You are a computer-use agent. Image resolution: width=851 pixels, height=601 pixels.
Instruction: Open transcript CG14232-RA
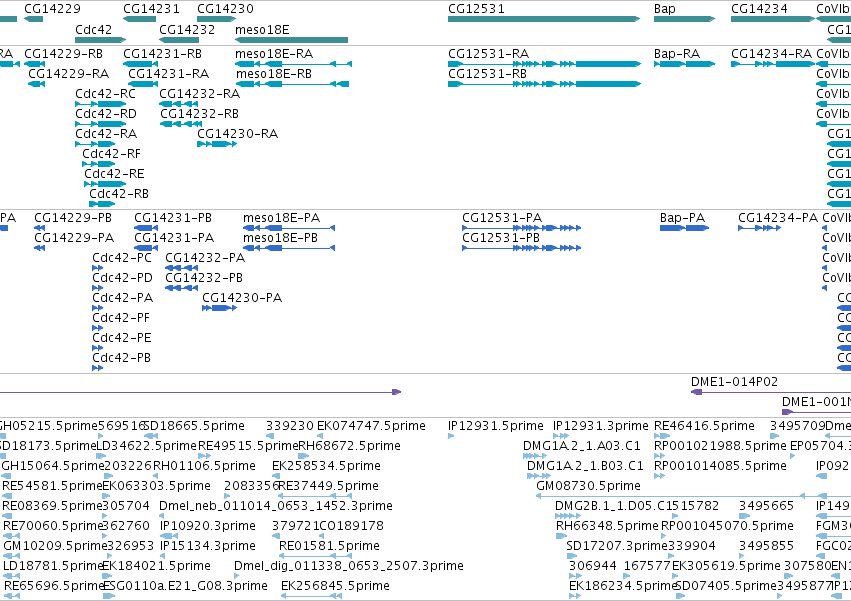199,94
